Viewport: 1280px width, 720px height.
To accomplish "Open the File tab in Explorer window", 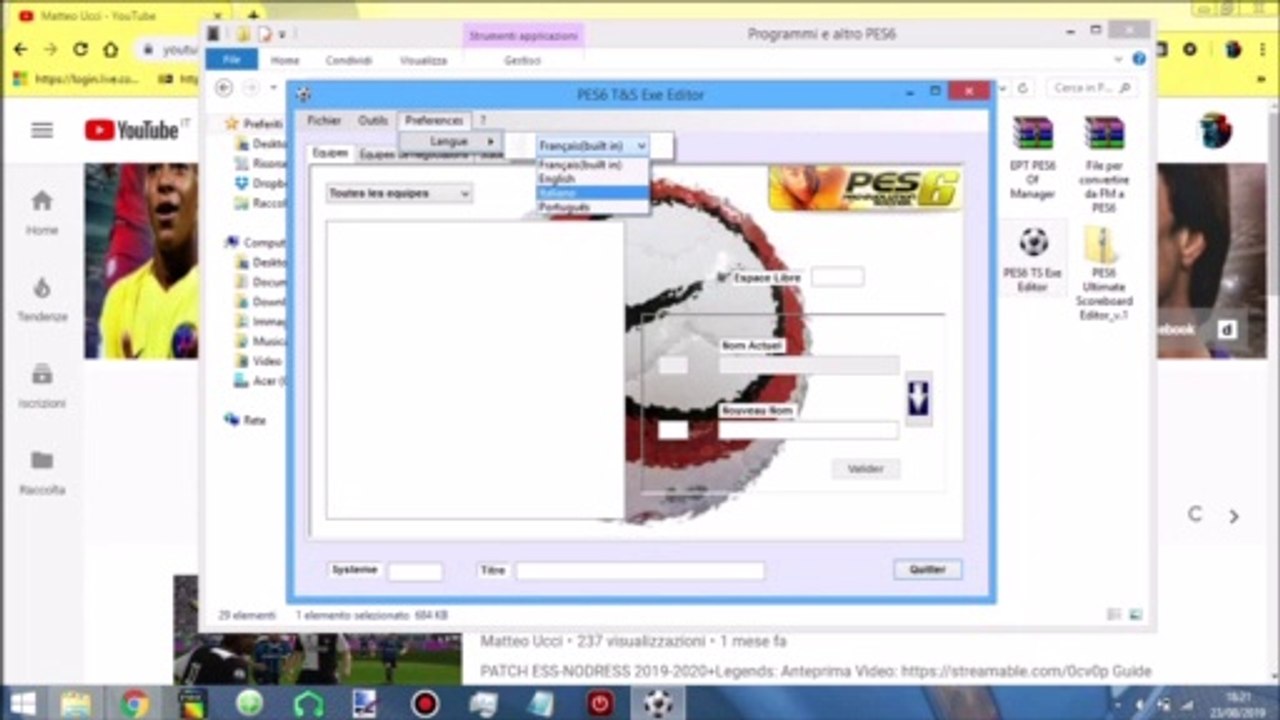I will tap(231, 60).
